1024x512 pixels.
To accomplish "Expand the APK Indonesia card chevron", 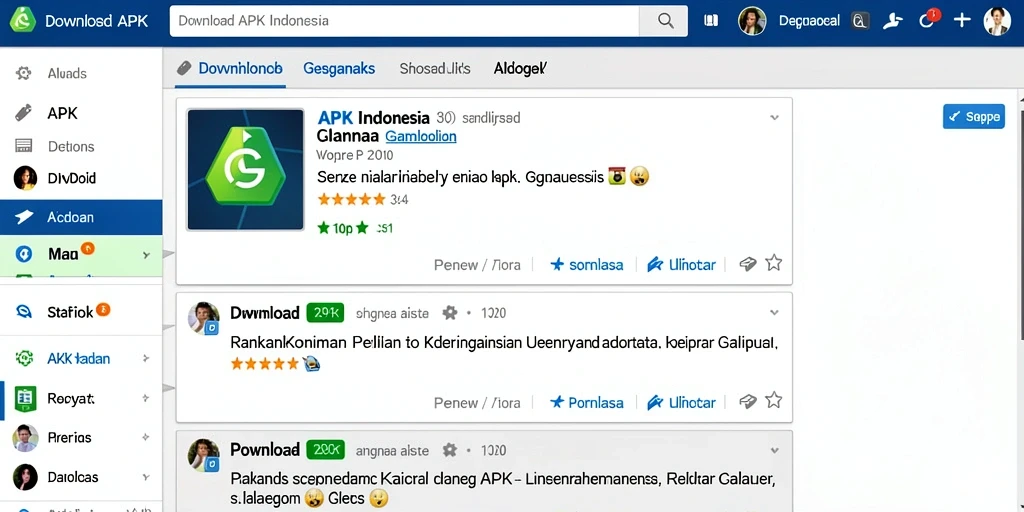I will [x=774, y=118].
